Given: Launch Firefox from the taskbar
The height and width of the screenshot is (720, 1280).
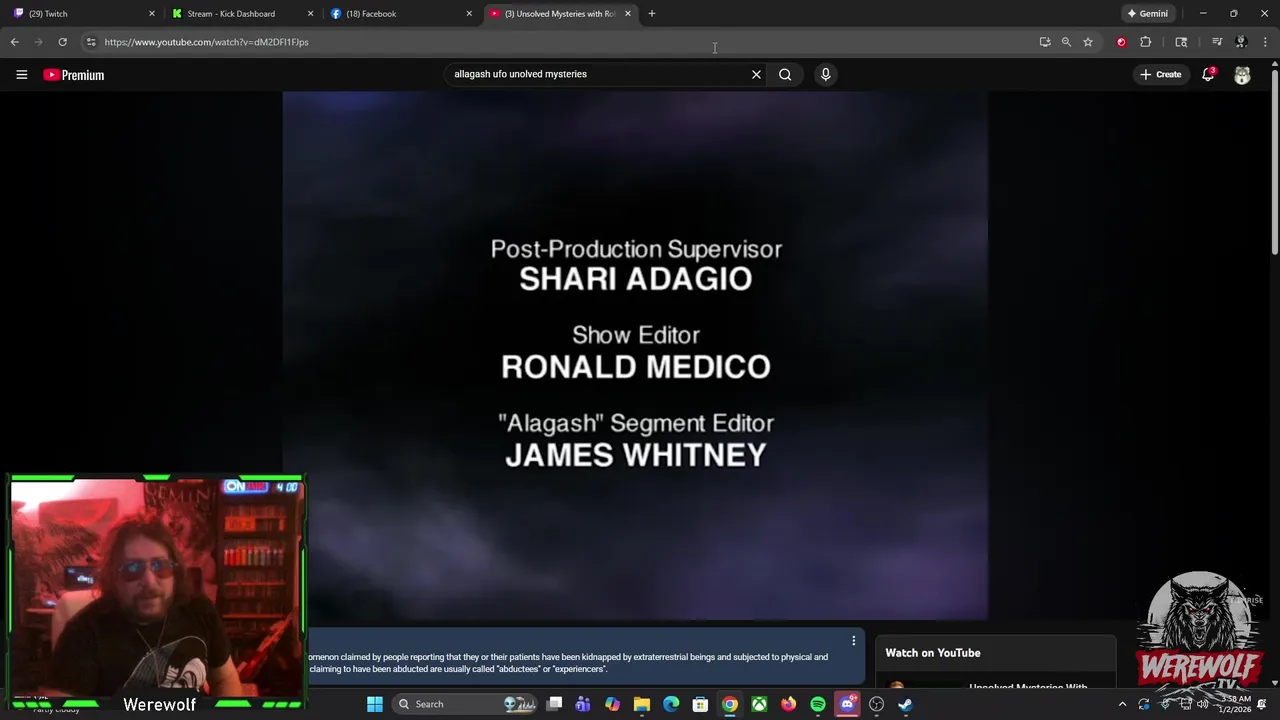Looking at the screenshot, I should pos(788,704).
